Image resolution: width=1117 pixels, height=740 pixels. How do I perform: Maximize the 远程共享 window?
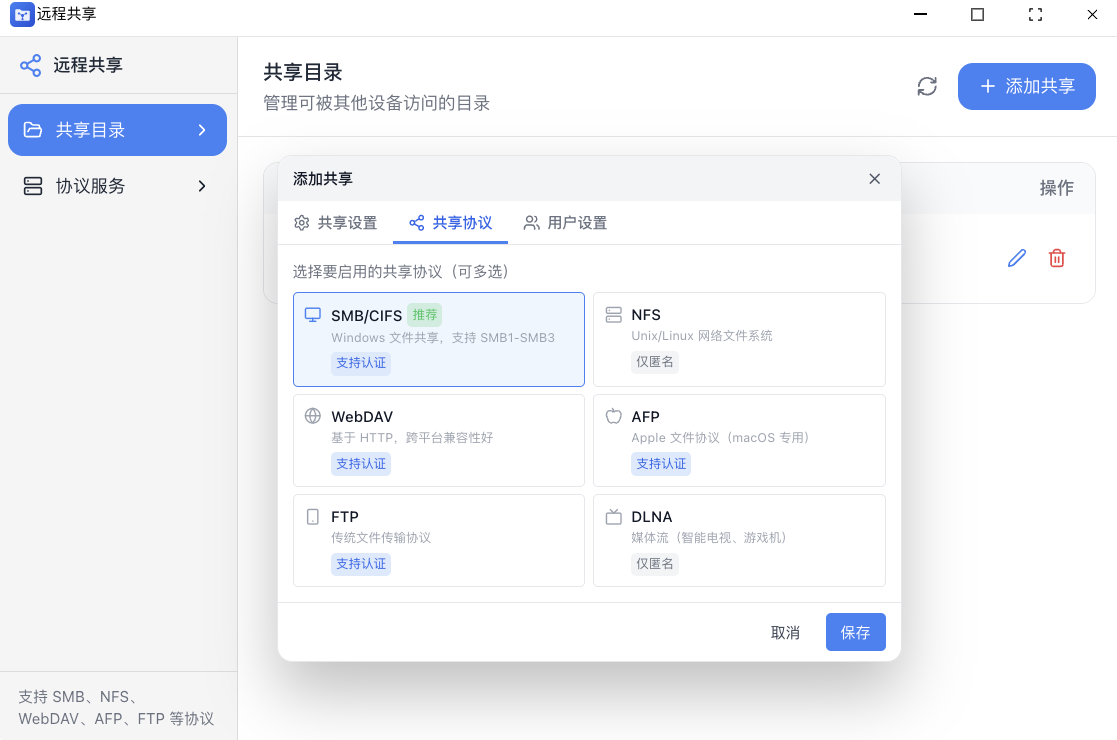point(977,14)
